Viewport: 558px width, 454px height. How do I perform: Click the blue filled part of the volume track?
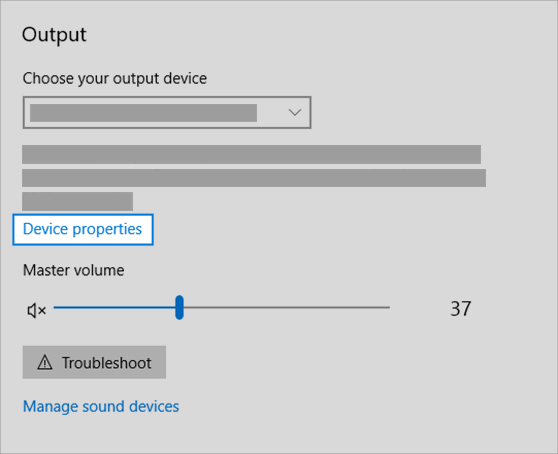[114, 307]
